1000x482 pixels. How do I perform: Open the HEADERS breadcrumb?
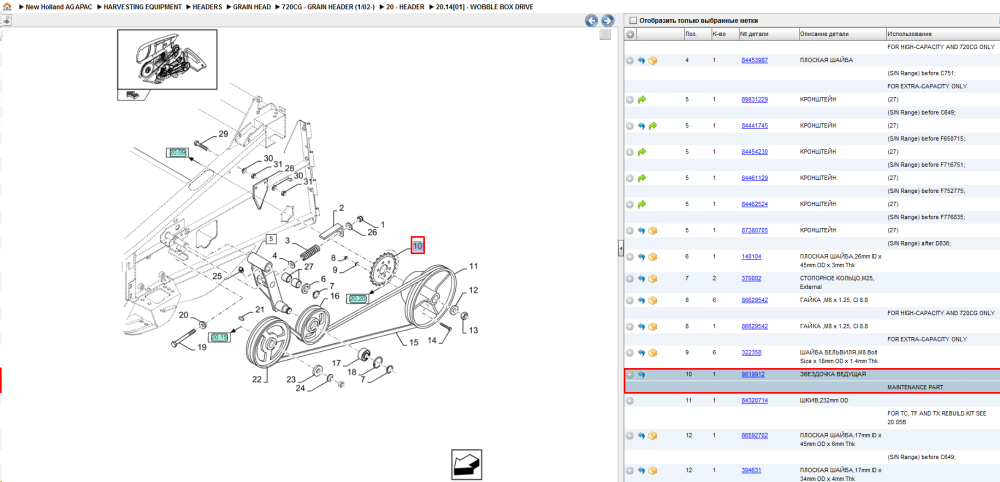click(207, 6)
